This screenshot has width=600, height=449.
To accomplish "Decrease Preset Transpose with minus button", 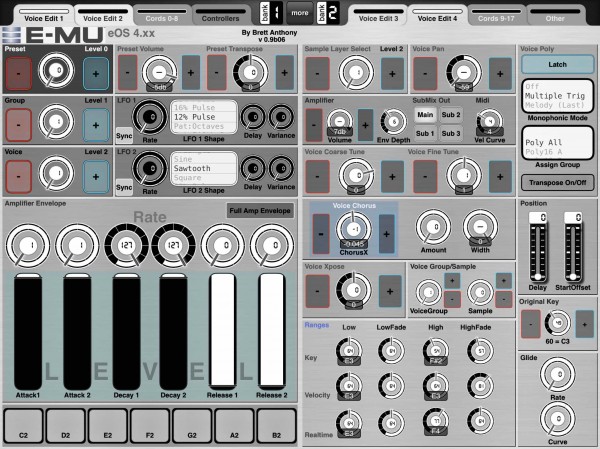I will 217,73.
